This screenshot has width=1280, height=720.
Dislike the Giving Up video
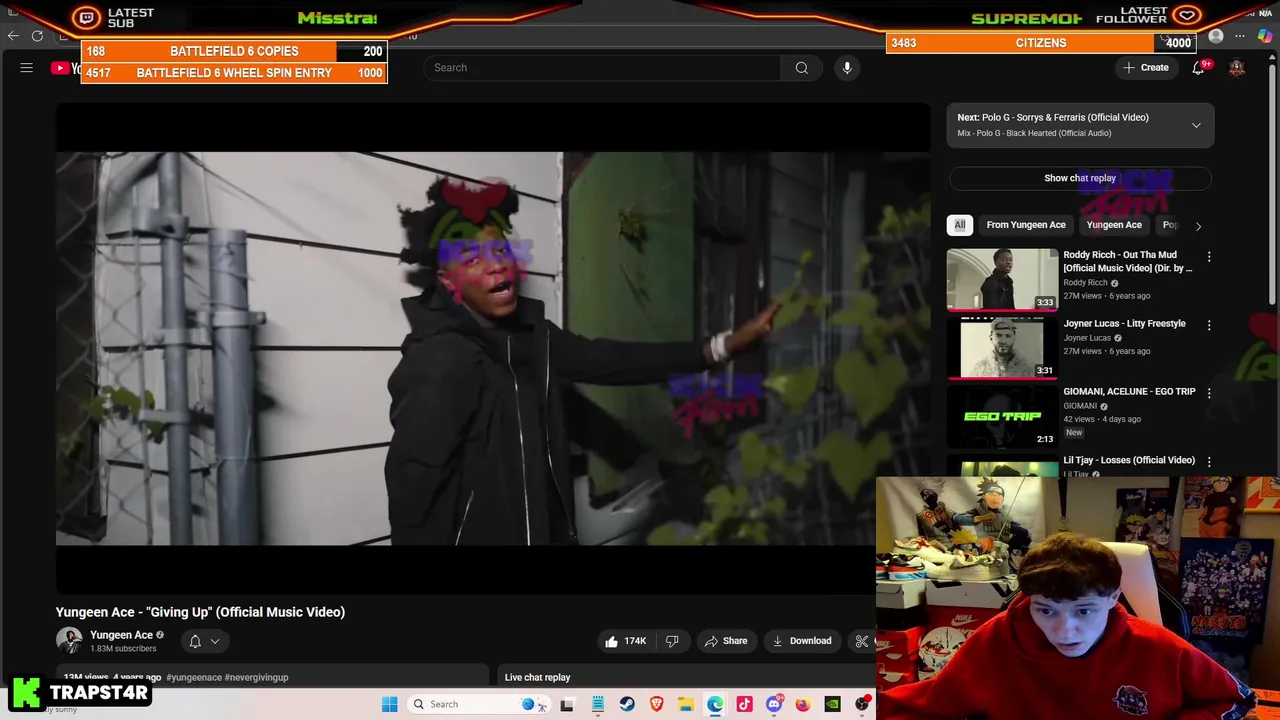click(x=672, y=641)
